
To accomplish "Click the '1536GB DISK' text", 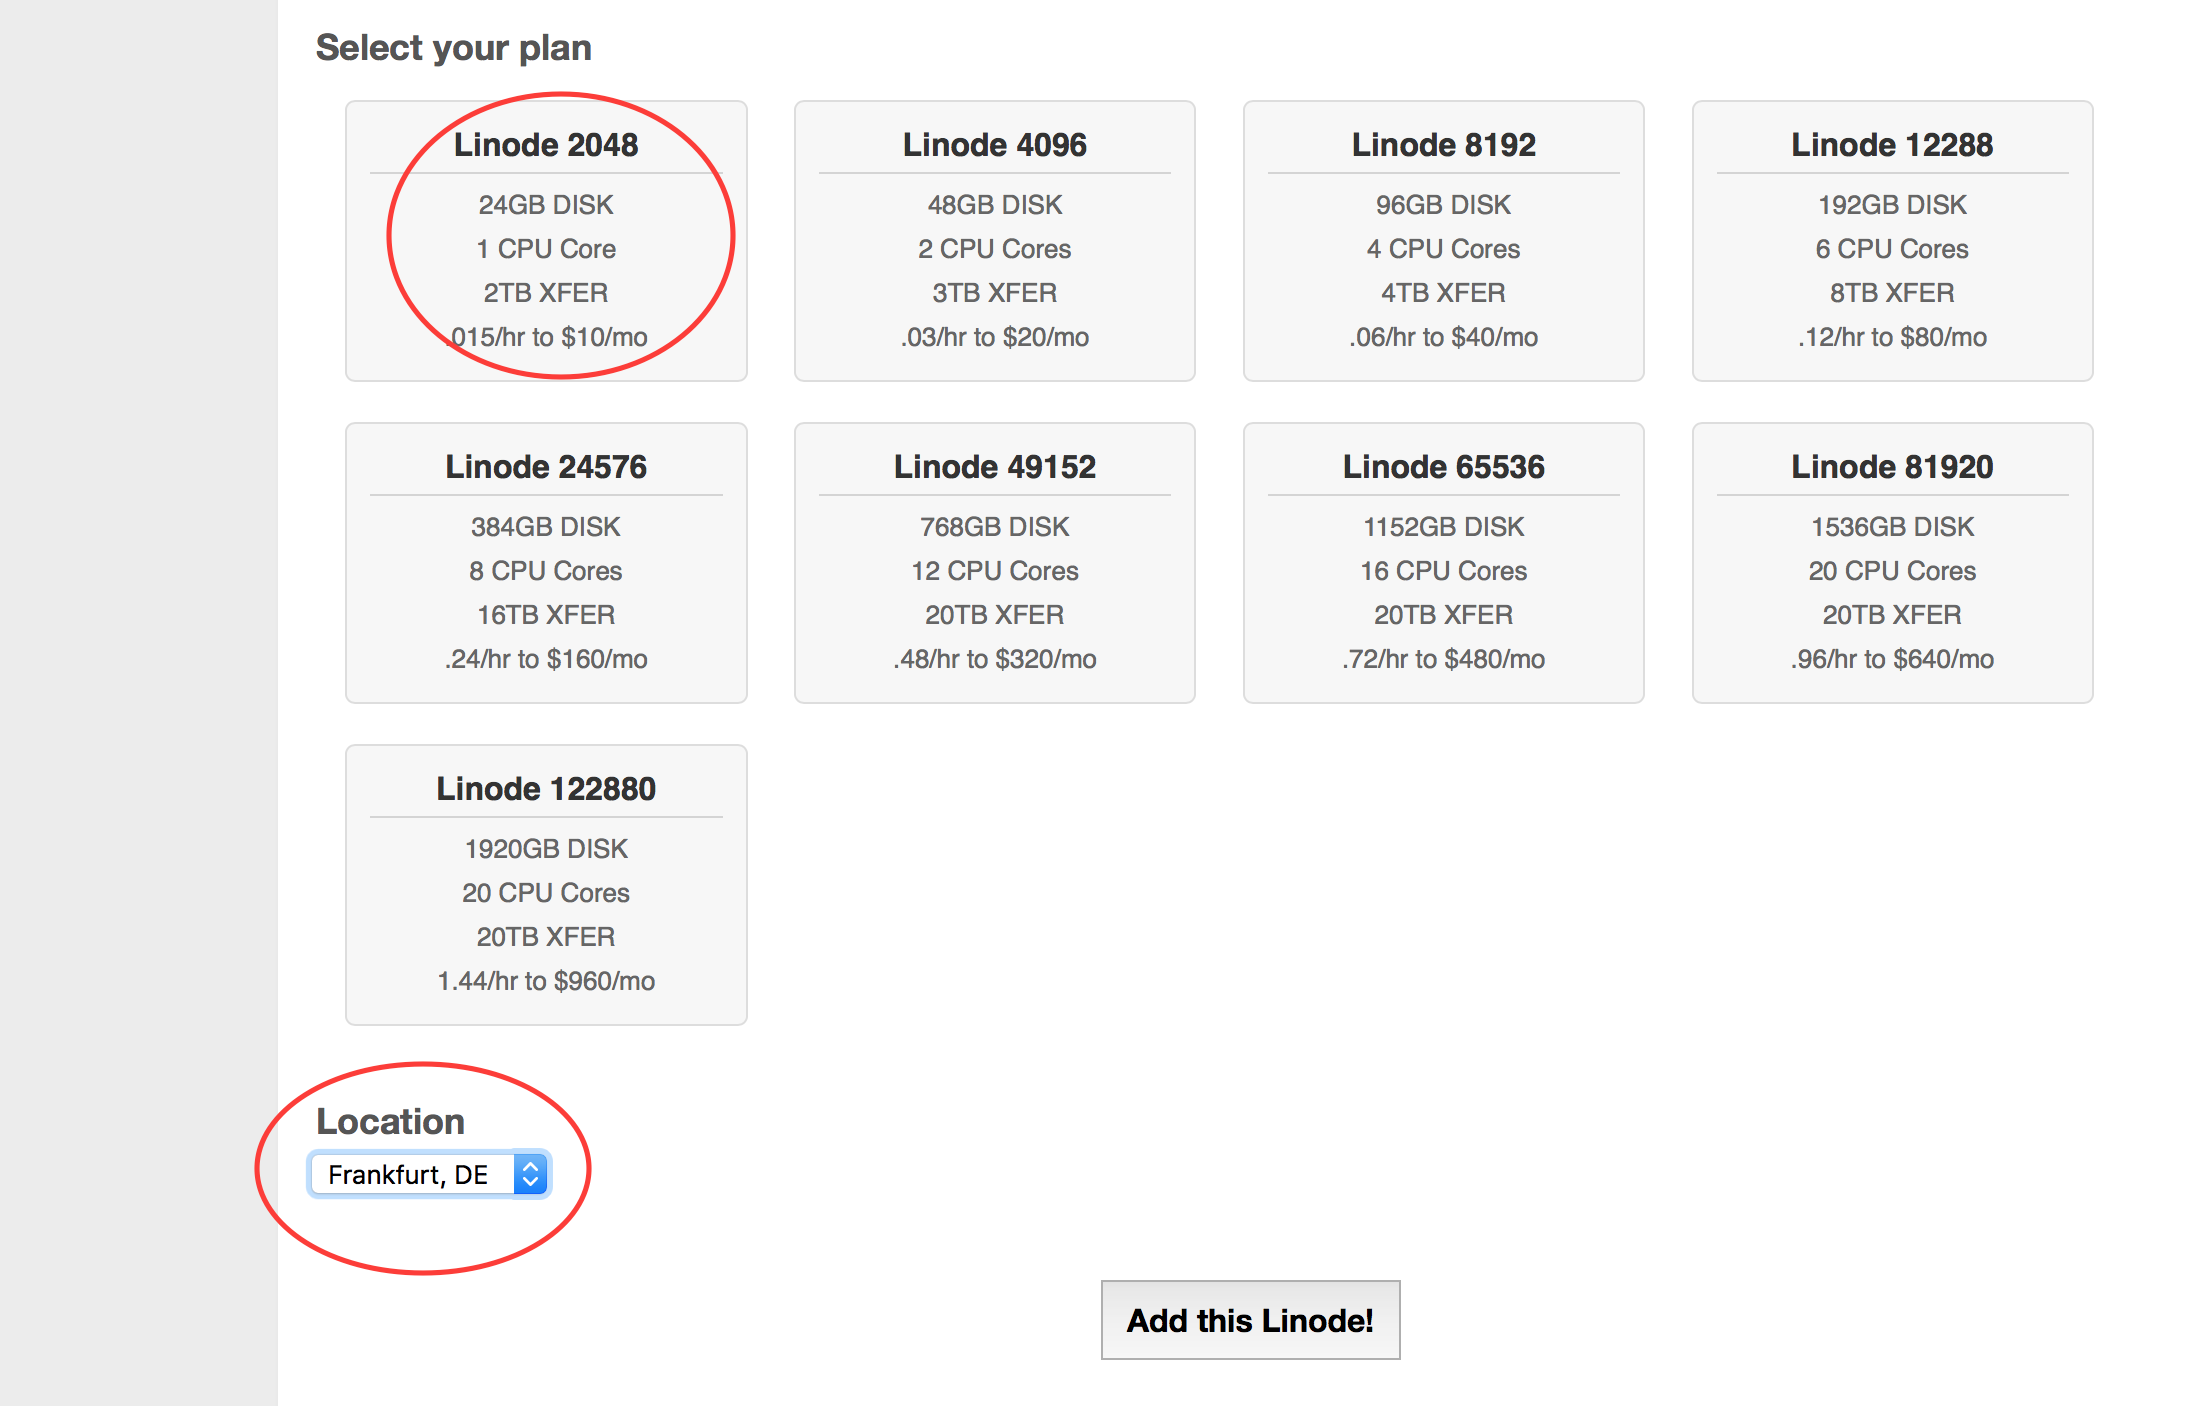I will point(1892,527).
